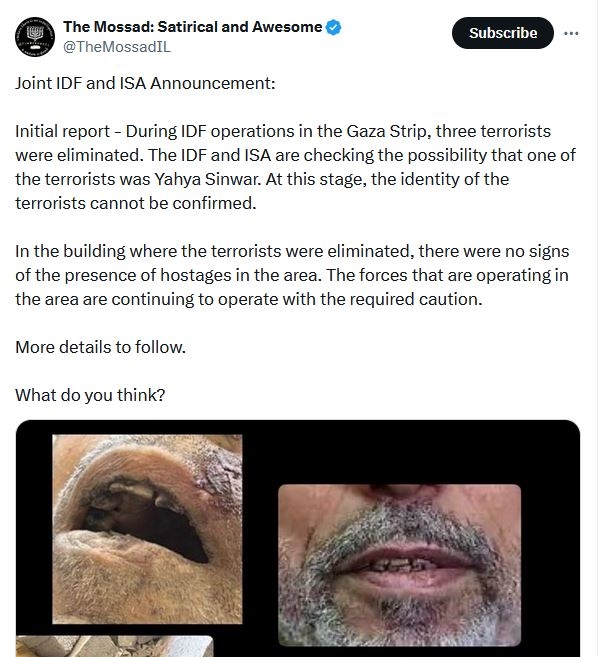Viewport: 614px width, 657px height.
Task: Click the blue verified checkmark badge
Action: pyautogui.click(x=333, y=28)
